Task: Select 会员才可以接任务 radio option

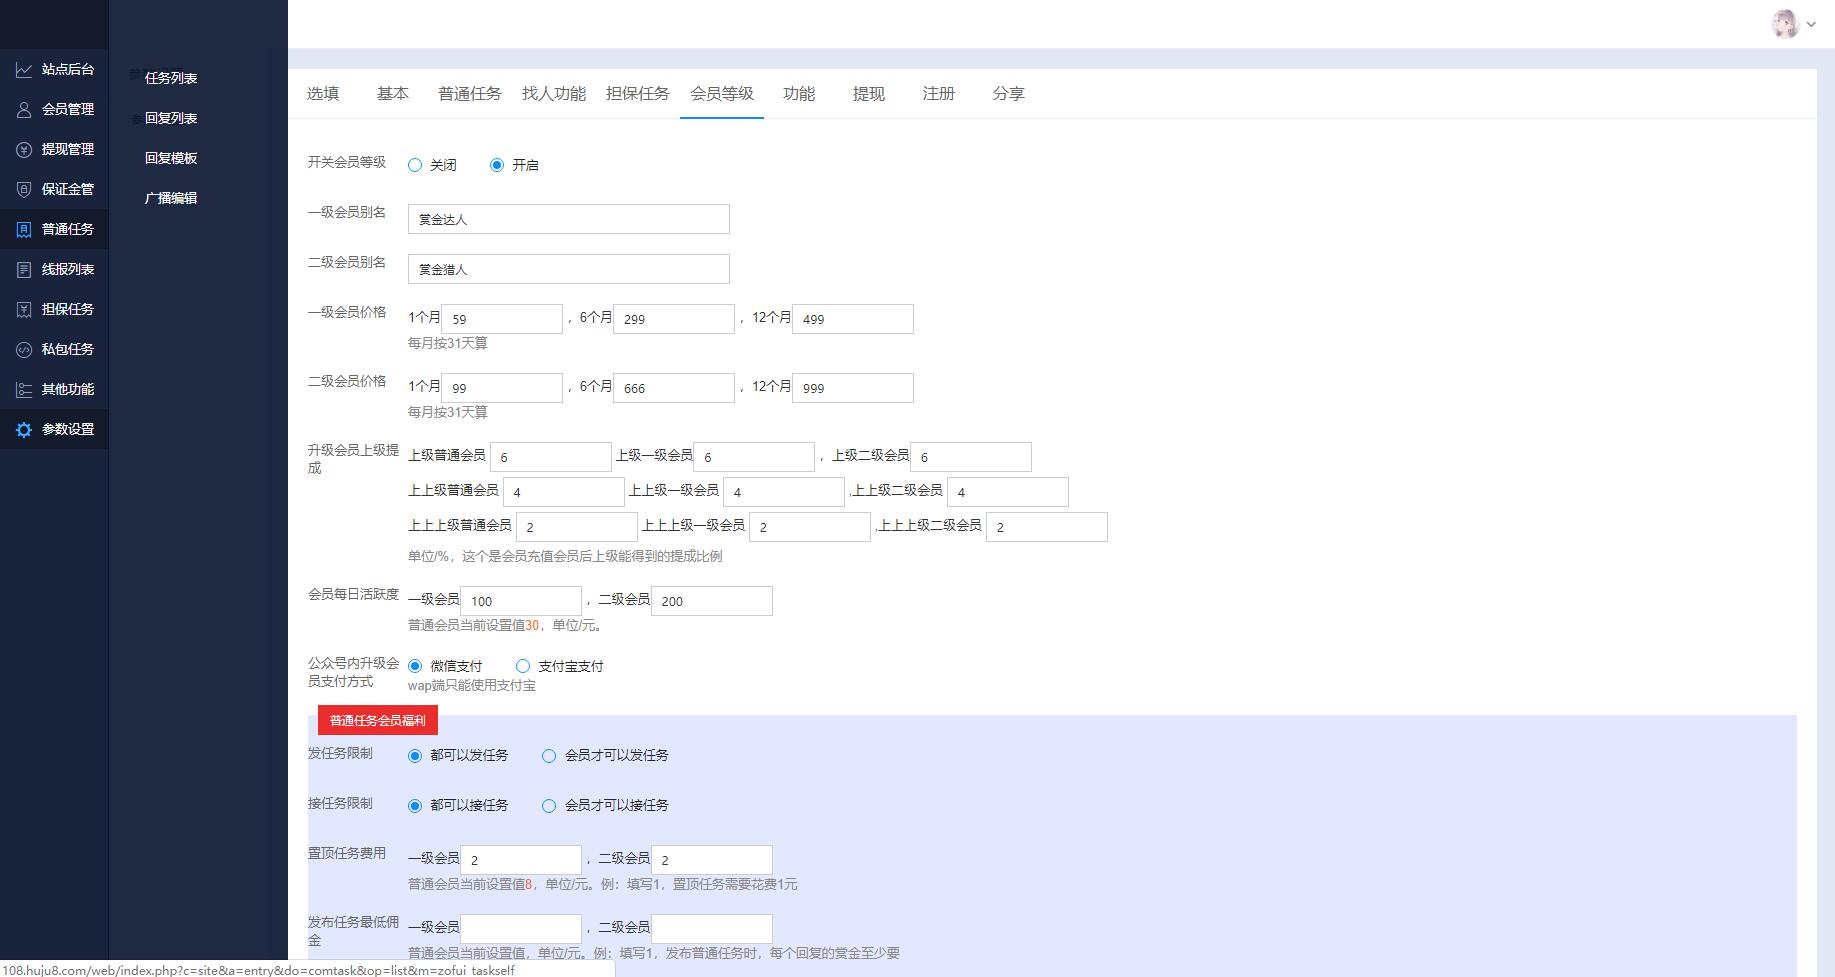Action: pyautogui.click(x=549, y=806)
